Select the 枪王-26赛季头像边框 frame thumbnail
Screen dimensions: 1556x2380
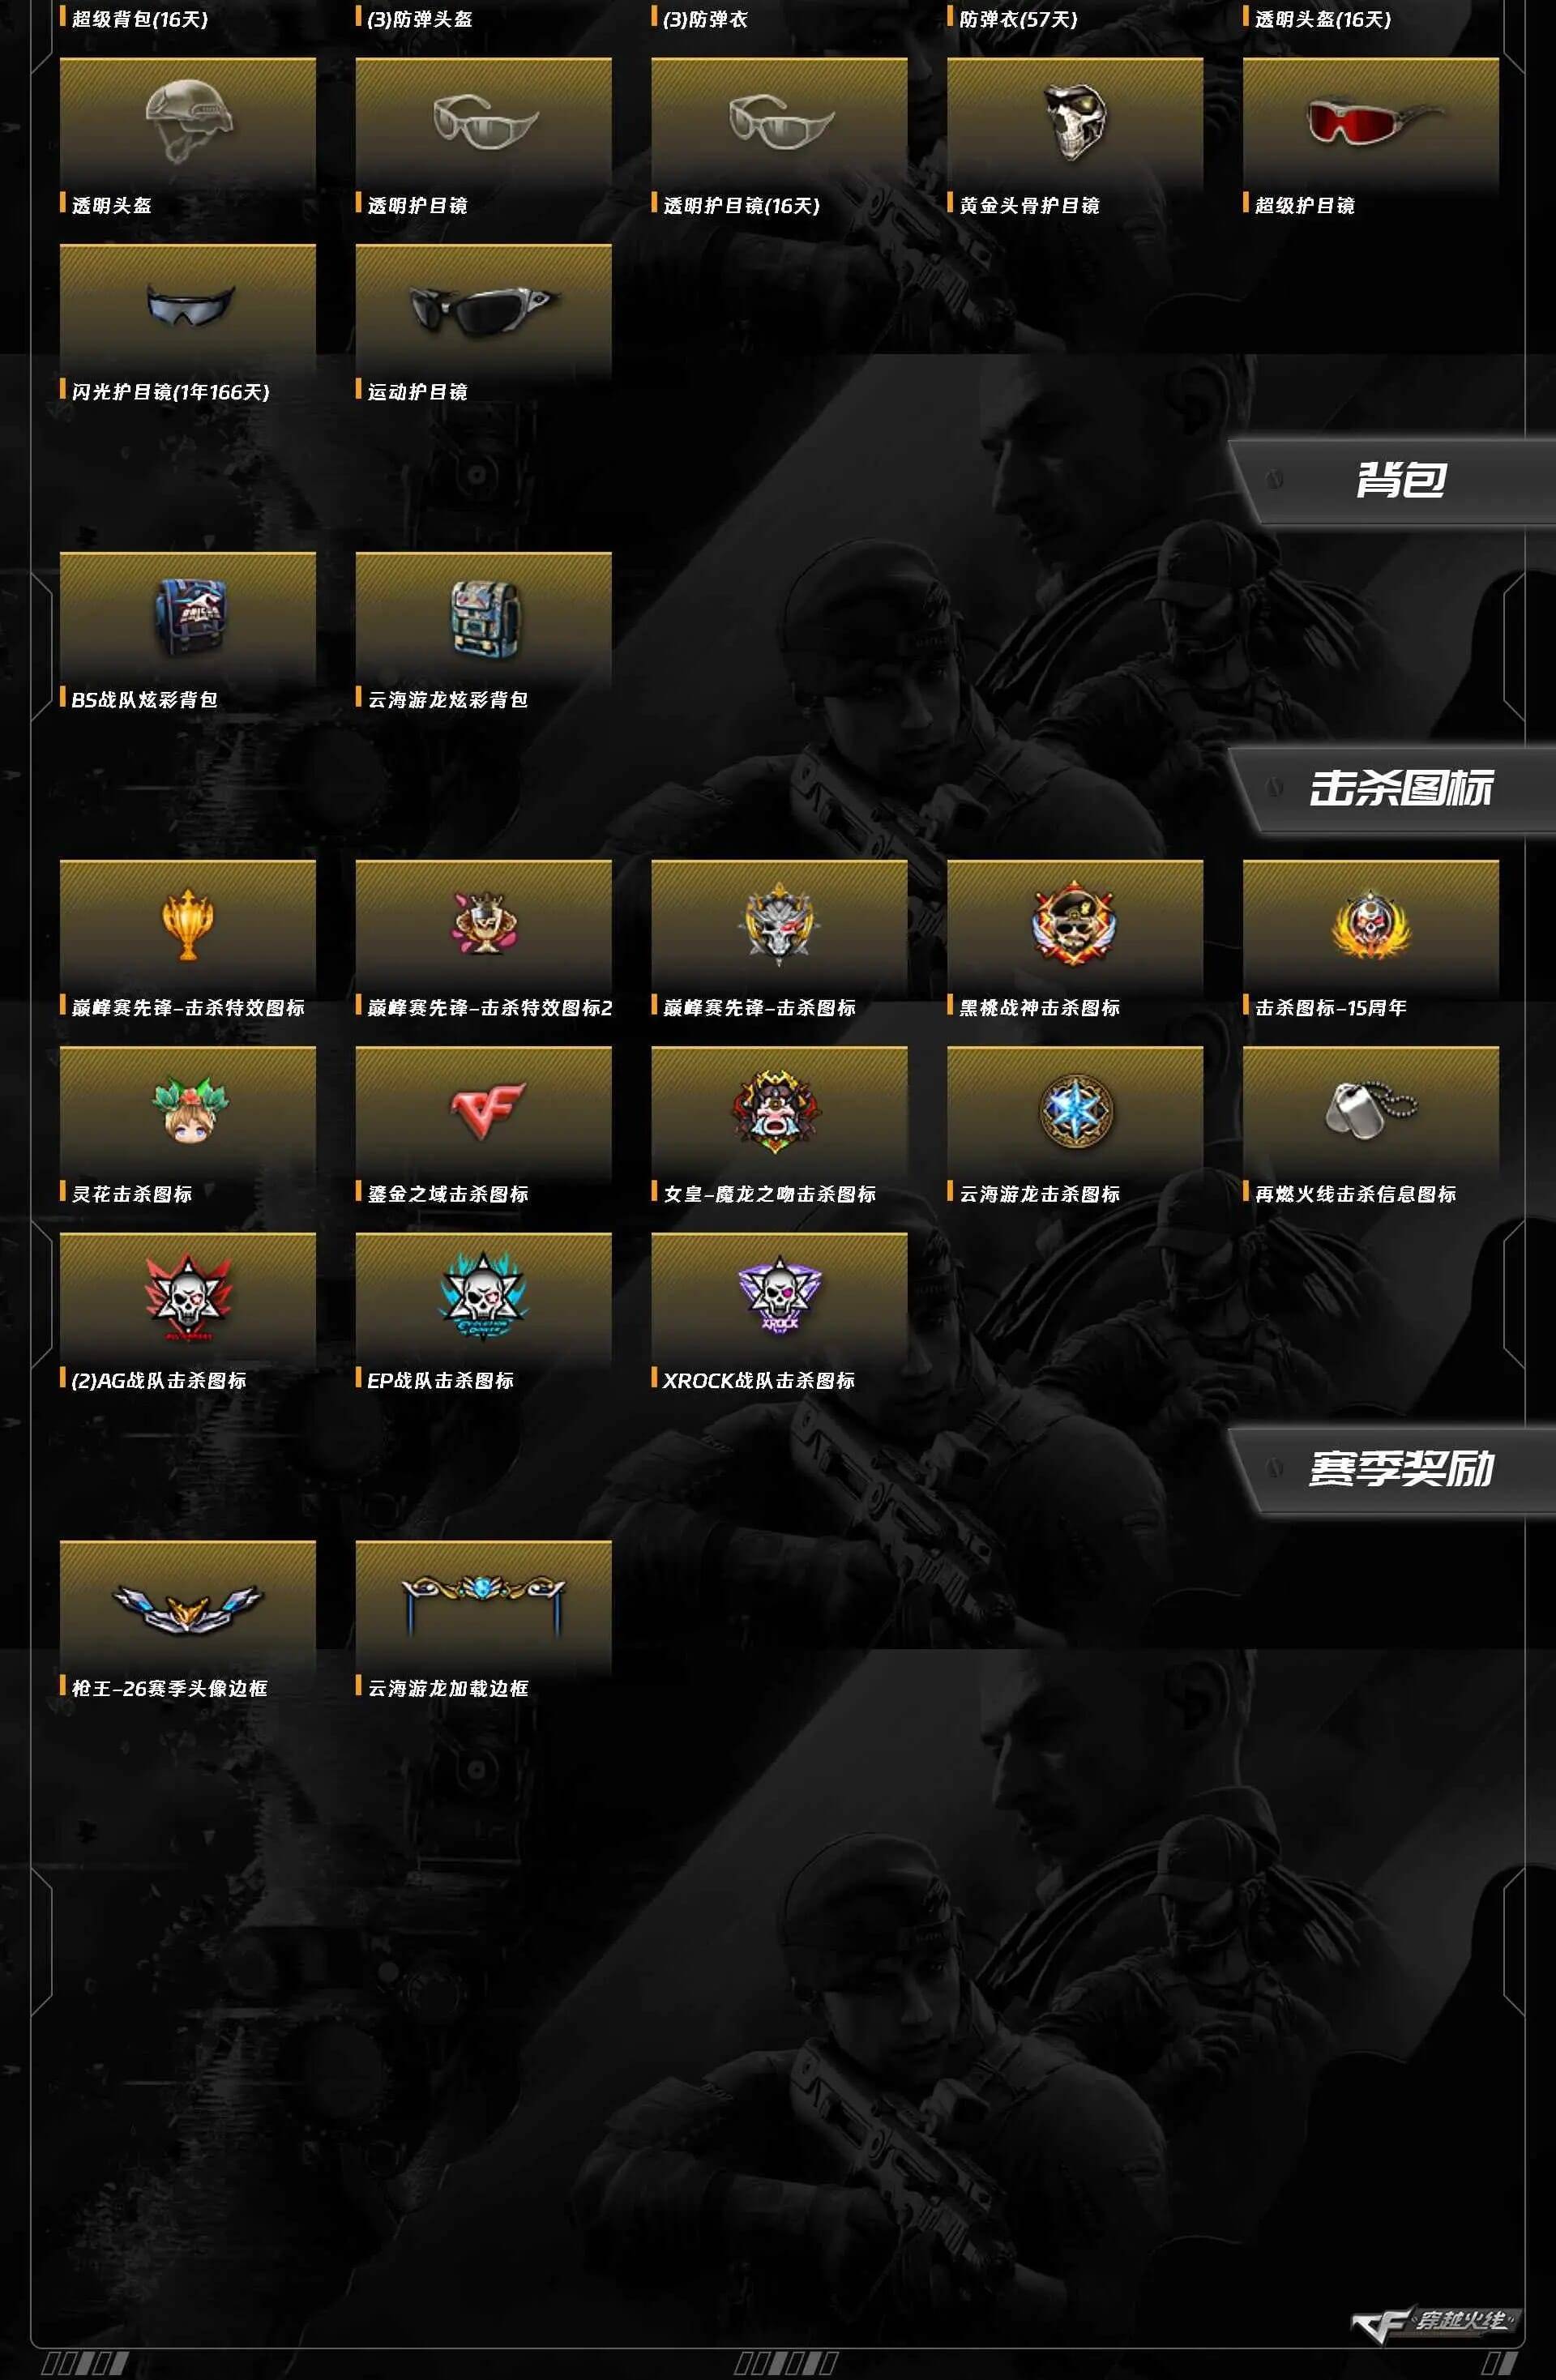(x=188, y=1605)
